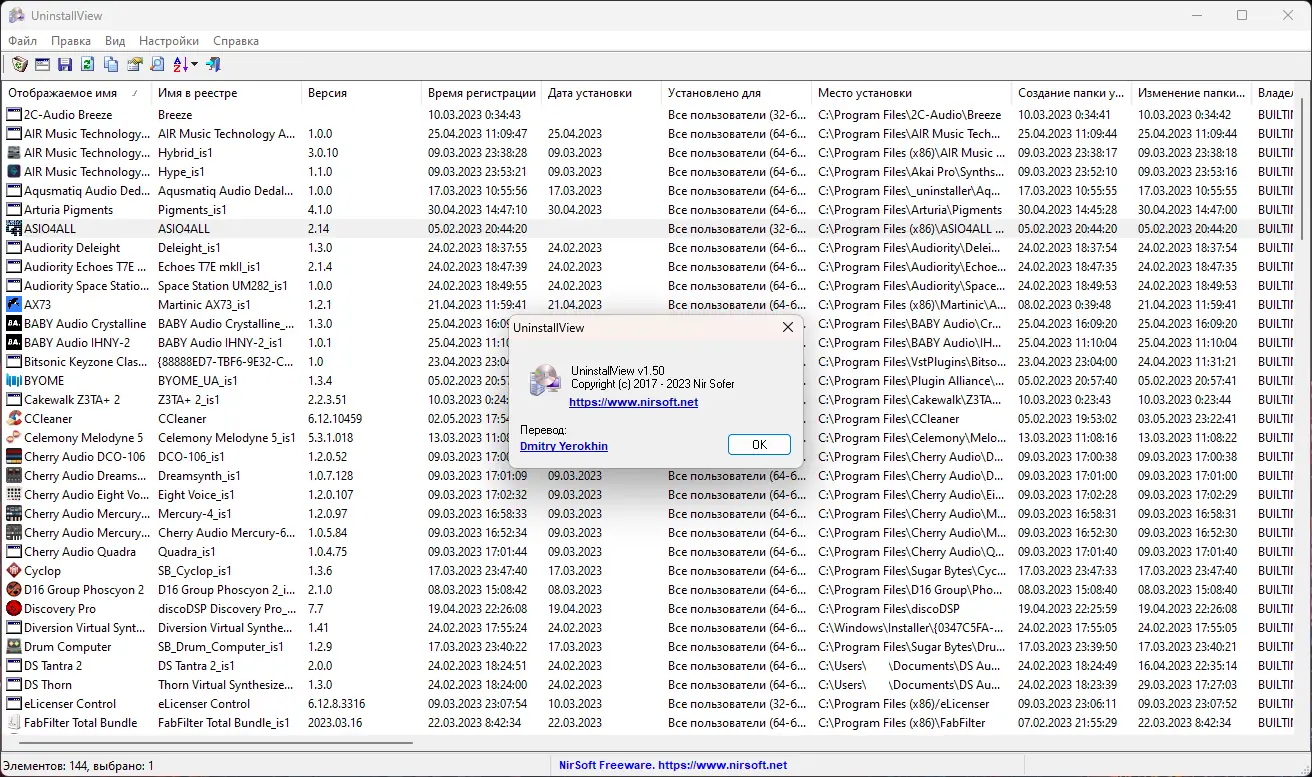
Task: Click the Uninstall recycle-bin toolbar icon
Action: (x=19, y=65)
